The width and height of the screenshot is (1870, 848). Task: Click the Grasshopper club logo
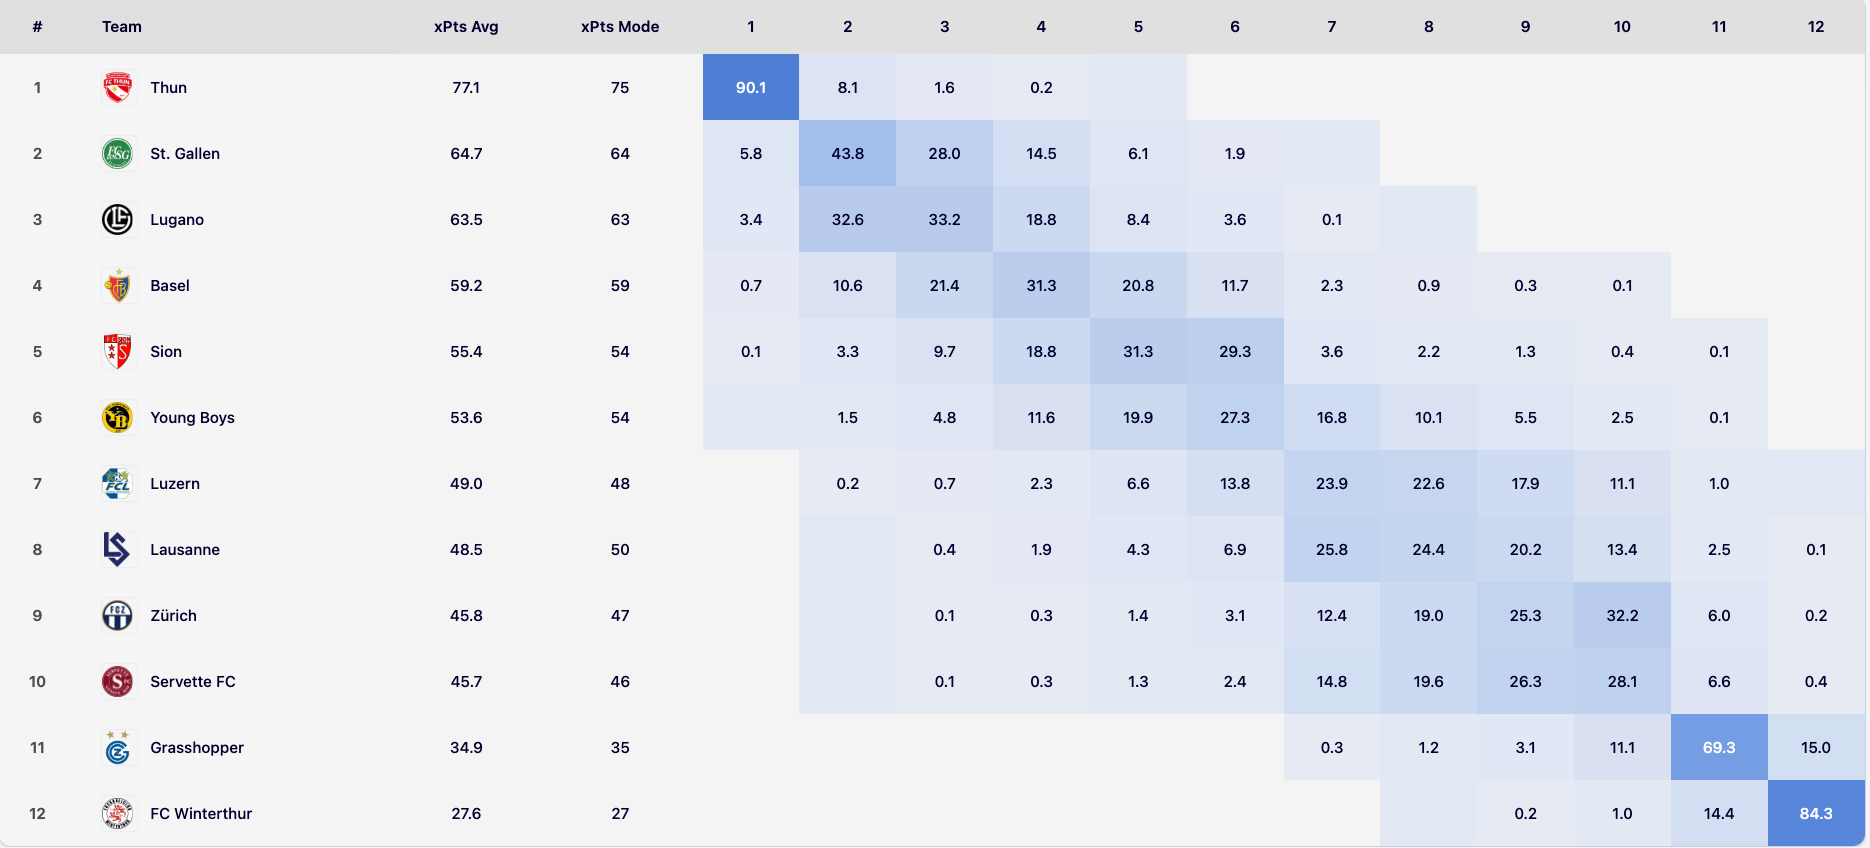click(x=118, y=747)
